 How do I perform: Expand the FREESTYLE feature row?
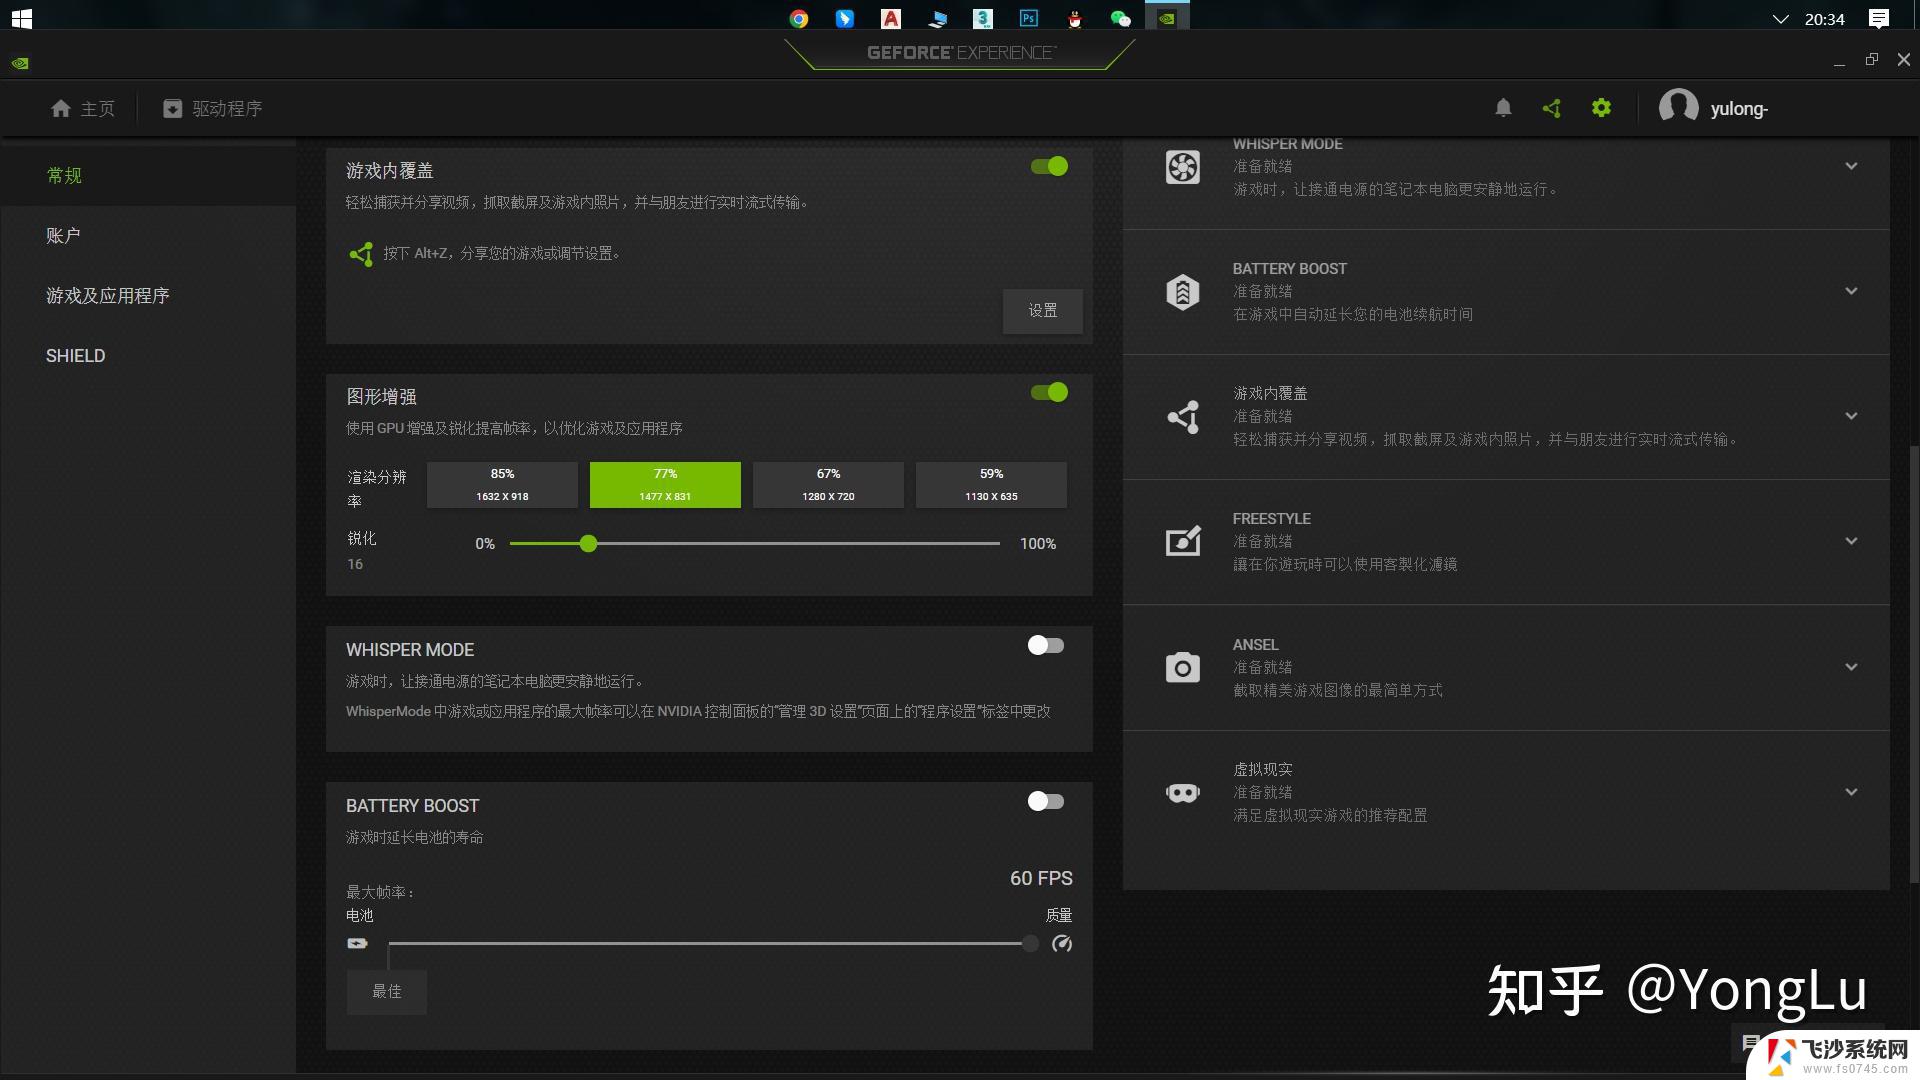coord(1851,541)
